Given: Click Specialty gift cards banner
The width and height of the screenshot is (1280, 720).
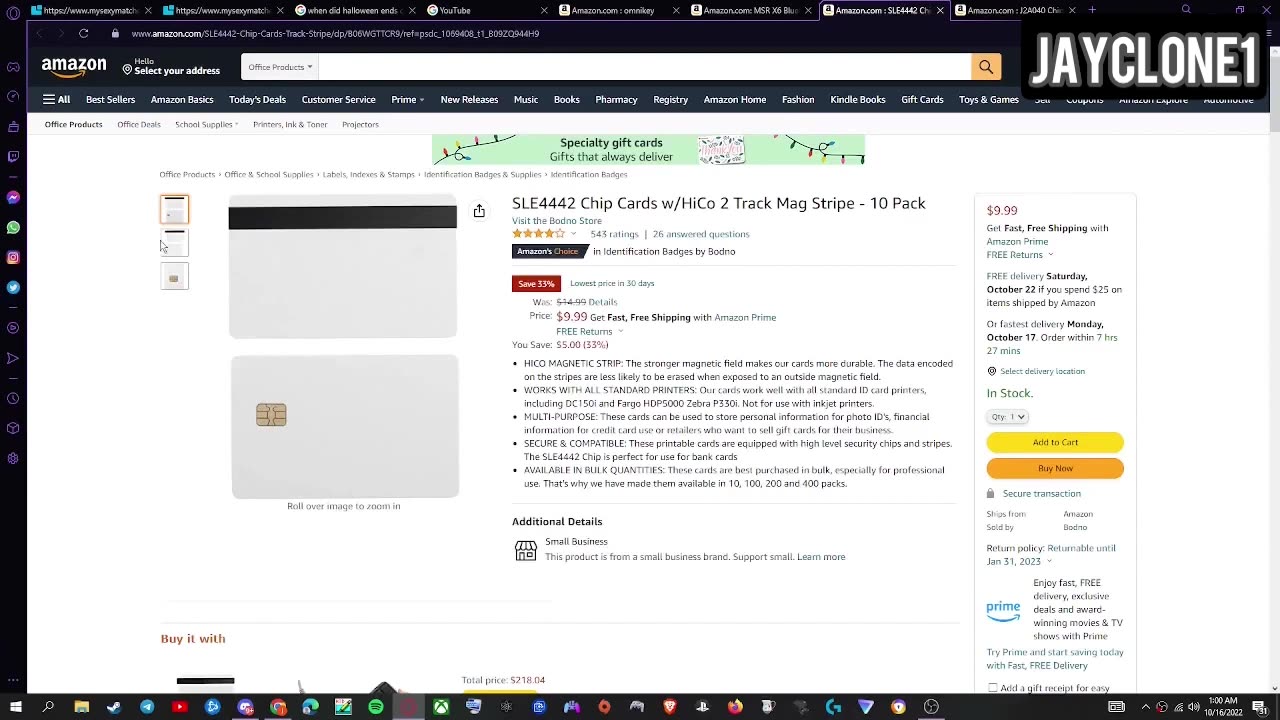Looking at the screenshot, I should pos(648,150).
